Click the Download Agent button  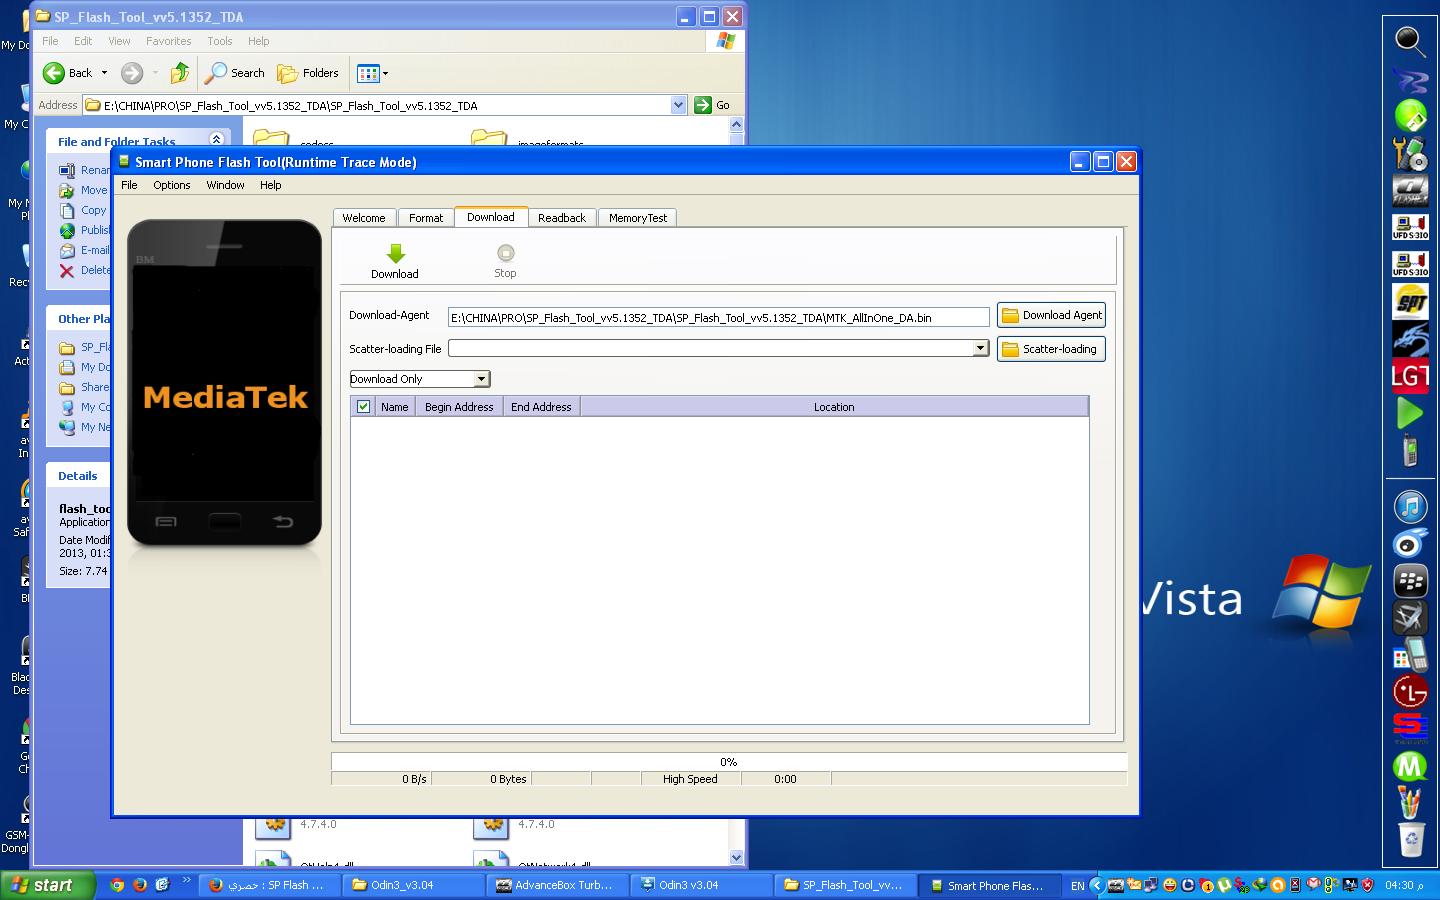pos(1051,315)
